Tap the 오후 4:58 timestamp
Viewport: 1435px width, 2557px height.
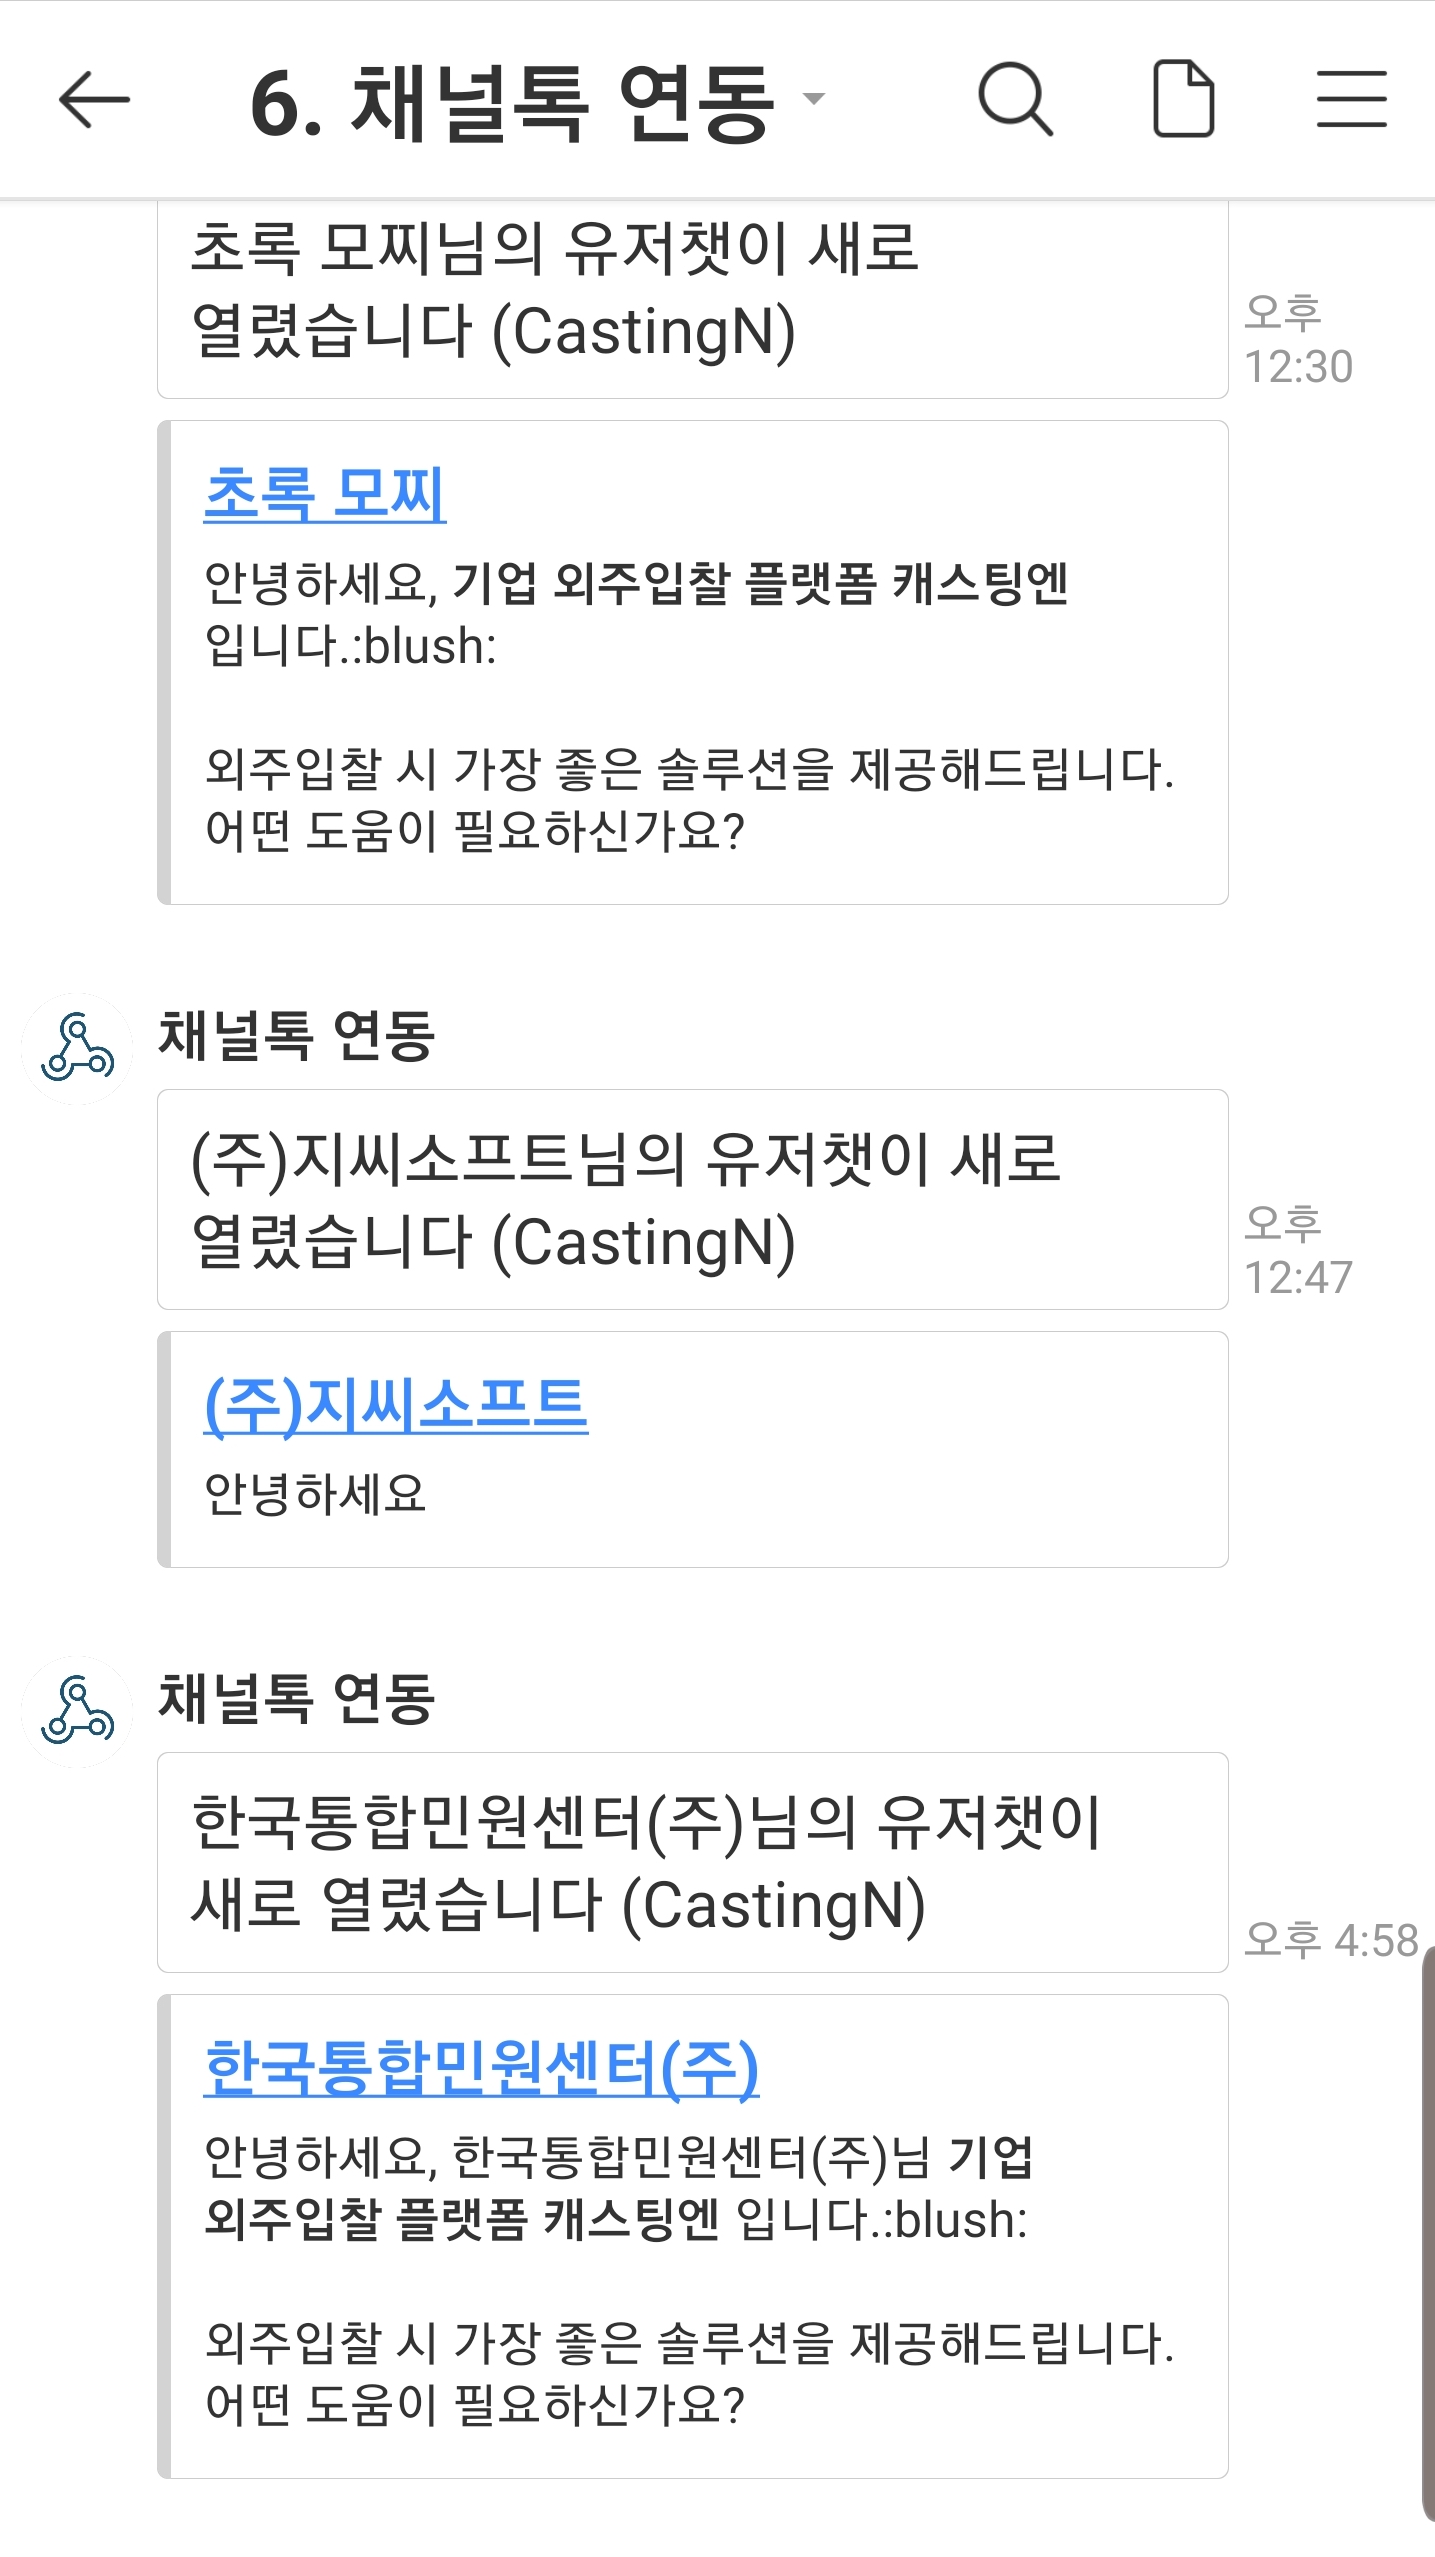coord(1331,1940)
